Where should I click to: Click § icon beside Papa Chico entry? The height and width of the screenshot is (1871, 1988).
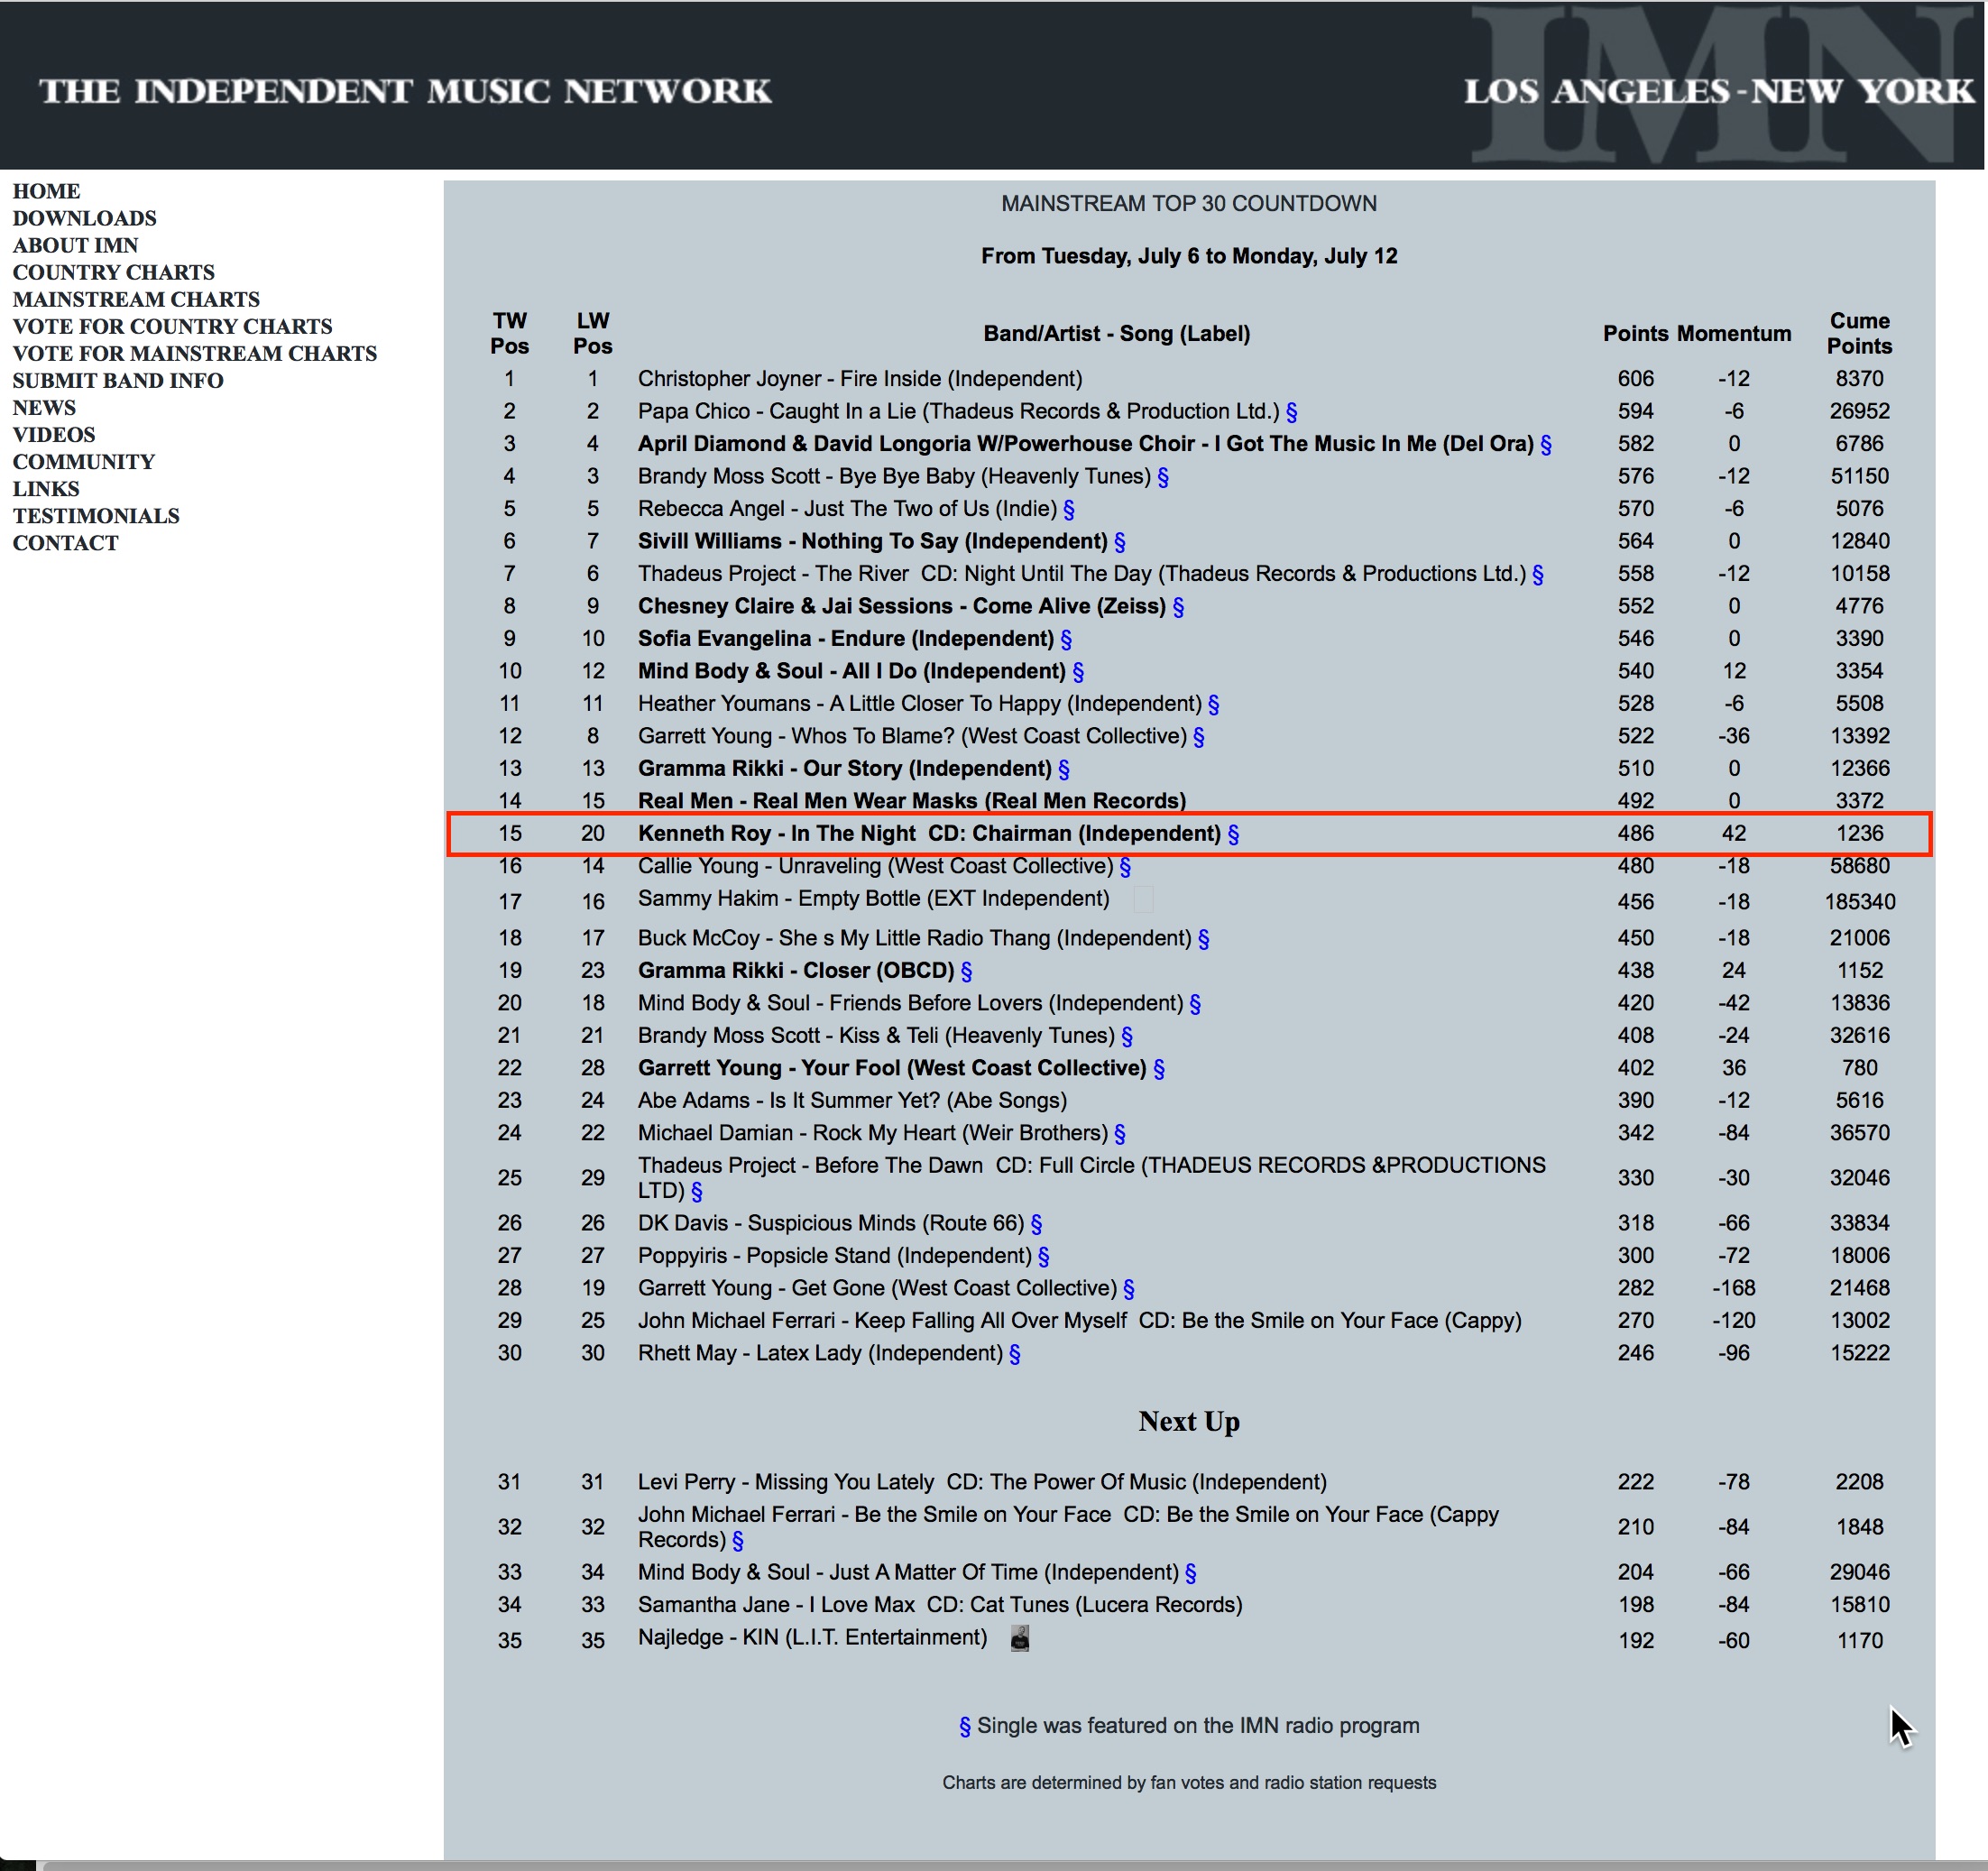(x=1291, y=412)
